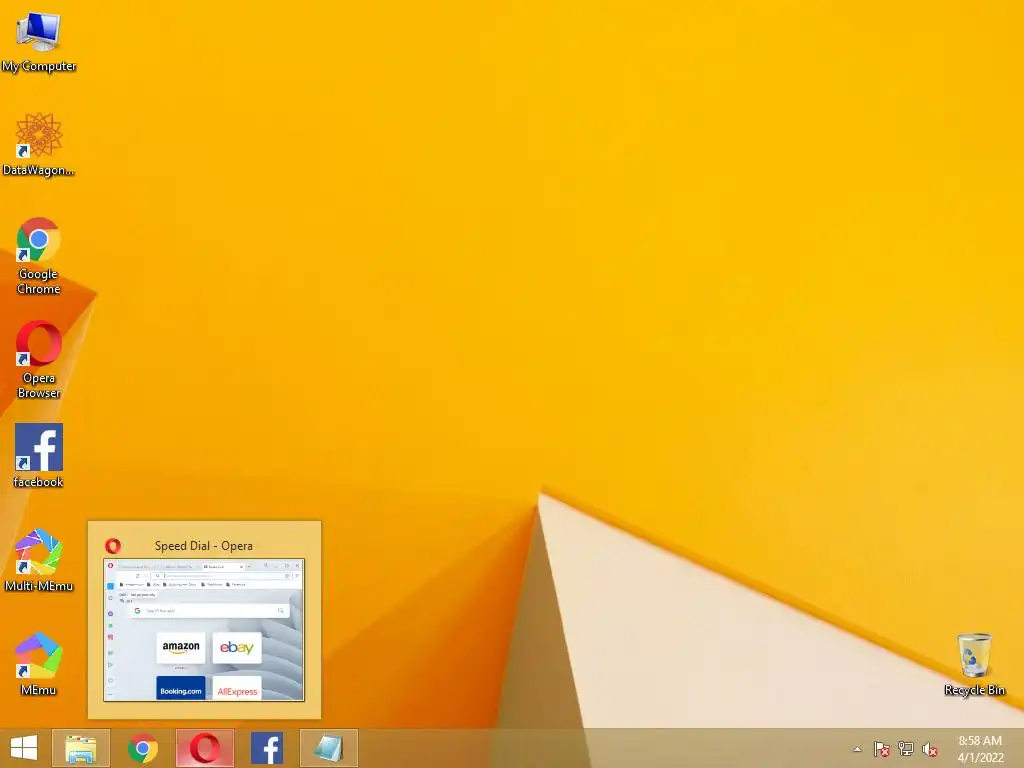
Task: Select the MEmu desktop shortcut
Action: (x=39, y=664)
